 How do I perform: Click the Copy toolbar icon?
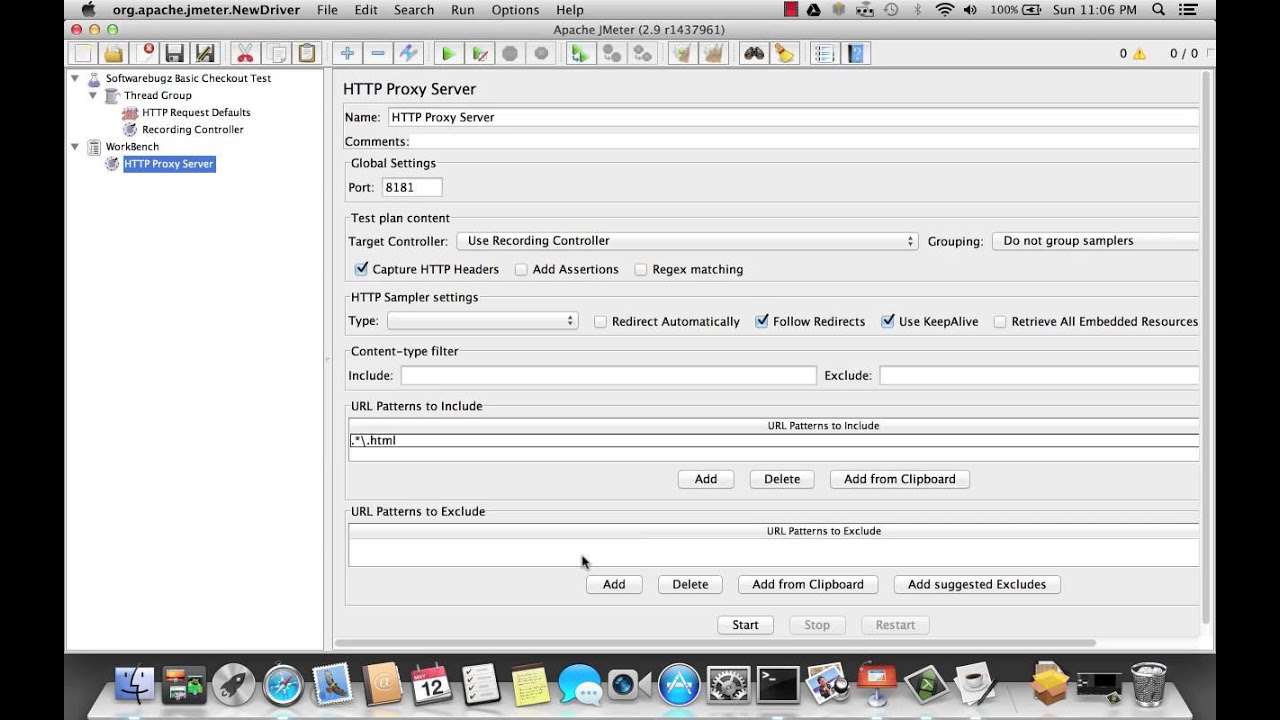[276, 54]
